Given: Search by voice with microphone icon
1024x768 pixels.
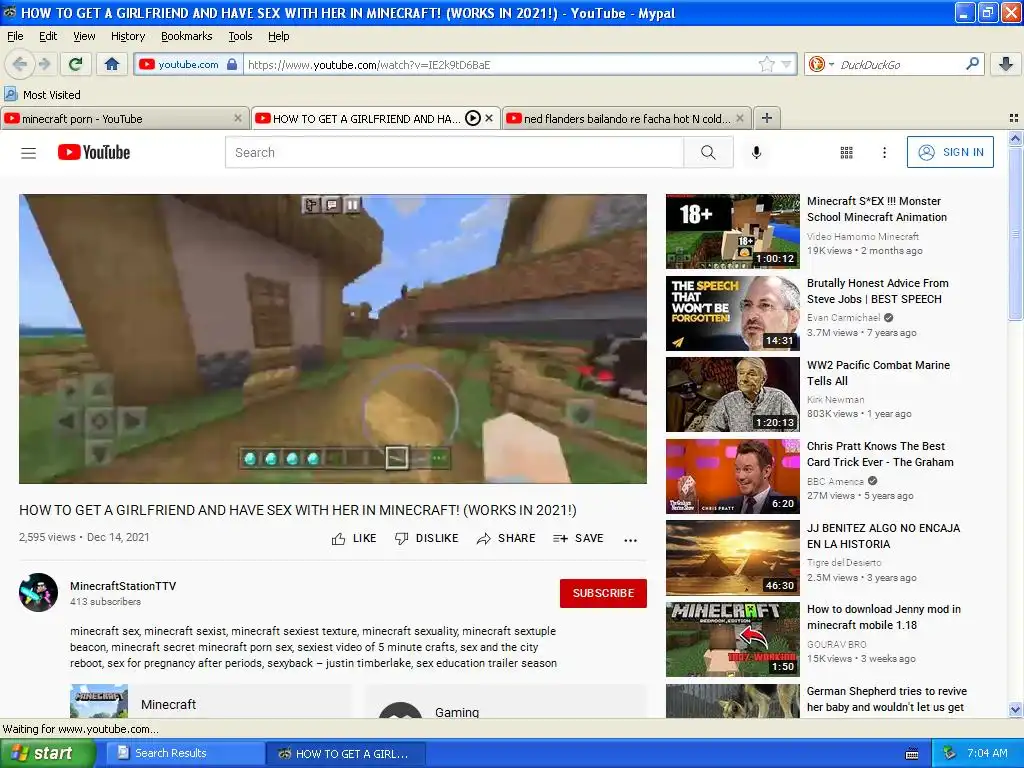Looking at the screenshot, I should pyautogui.click(x=756, y=152).
